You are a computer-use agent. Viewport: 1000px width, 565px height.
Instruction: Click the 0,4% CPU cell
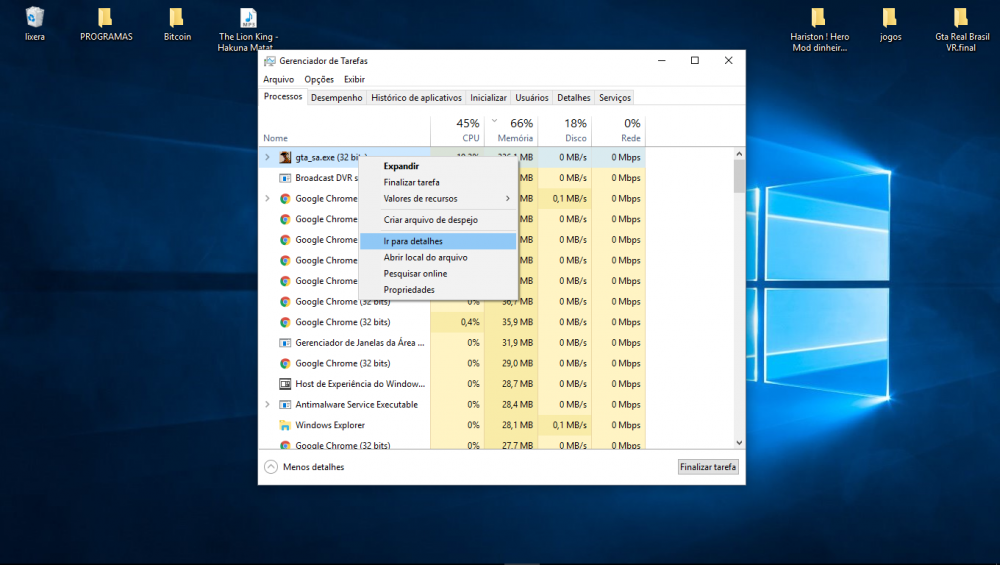(x=457, y=322)
